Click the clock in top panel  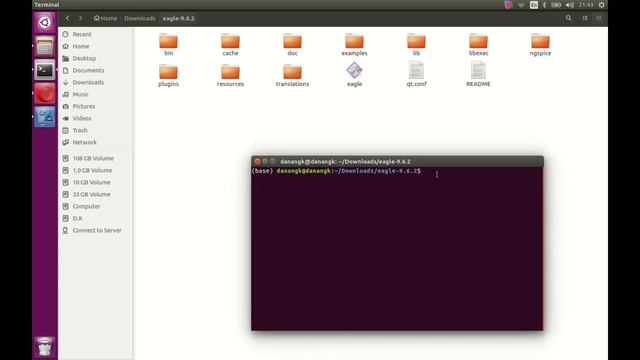(x=586, y=5)
